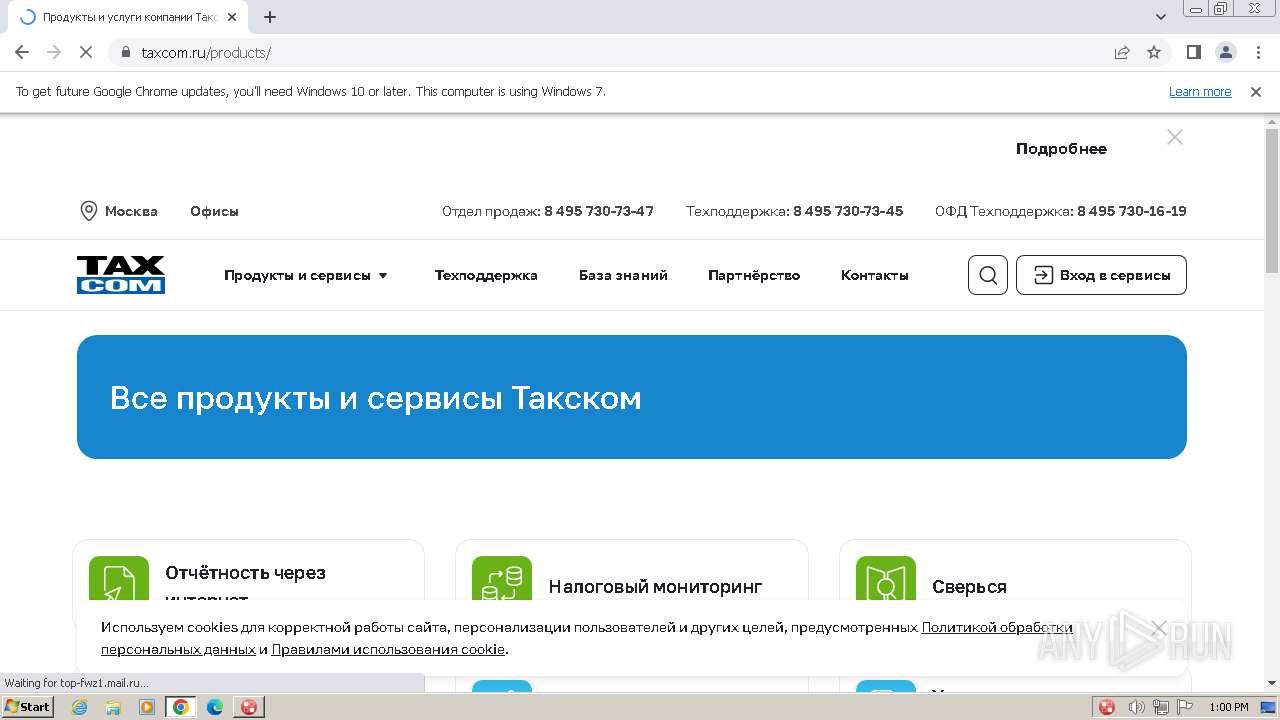Screen dimensions: 1280x720
Task: Click the Action Center flag tray icon
Action: [1185, 707]
